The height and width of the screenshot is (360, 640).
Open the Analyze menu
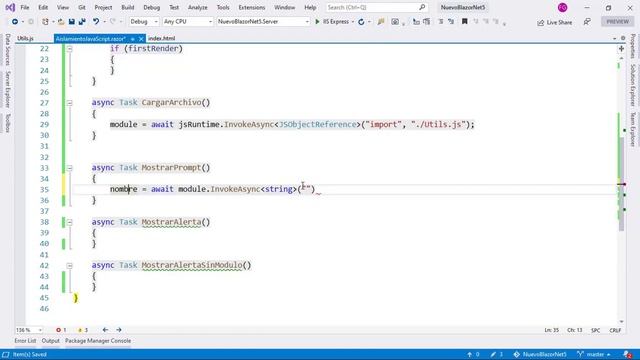(x=198, y=7)
